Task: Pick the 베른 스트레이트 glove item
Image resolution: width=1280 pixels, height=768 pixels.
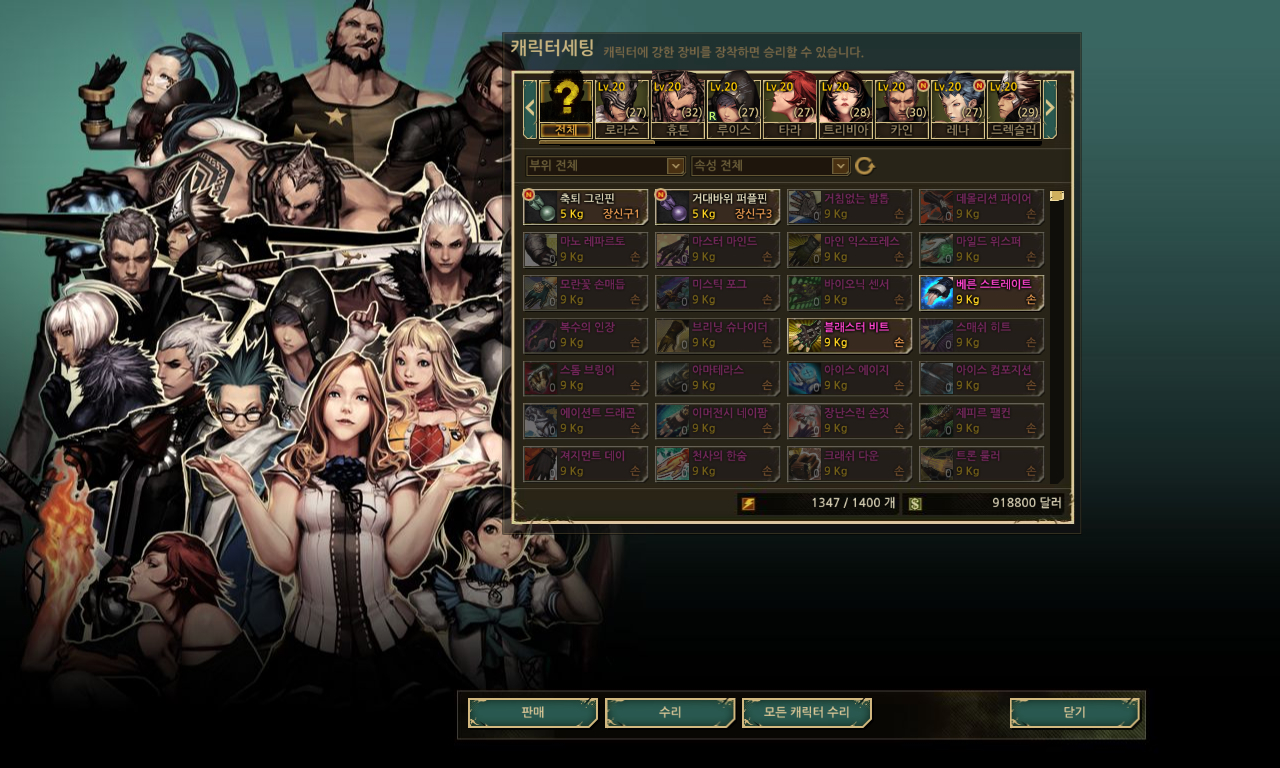Action: (982, 293)
